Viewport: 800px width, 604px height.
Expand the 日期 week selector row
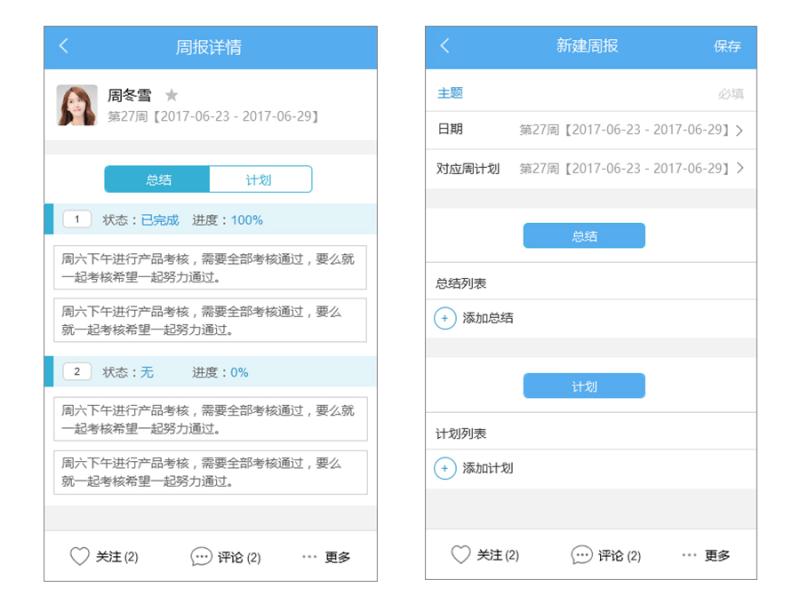(x=590, y=130)
